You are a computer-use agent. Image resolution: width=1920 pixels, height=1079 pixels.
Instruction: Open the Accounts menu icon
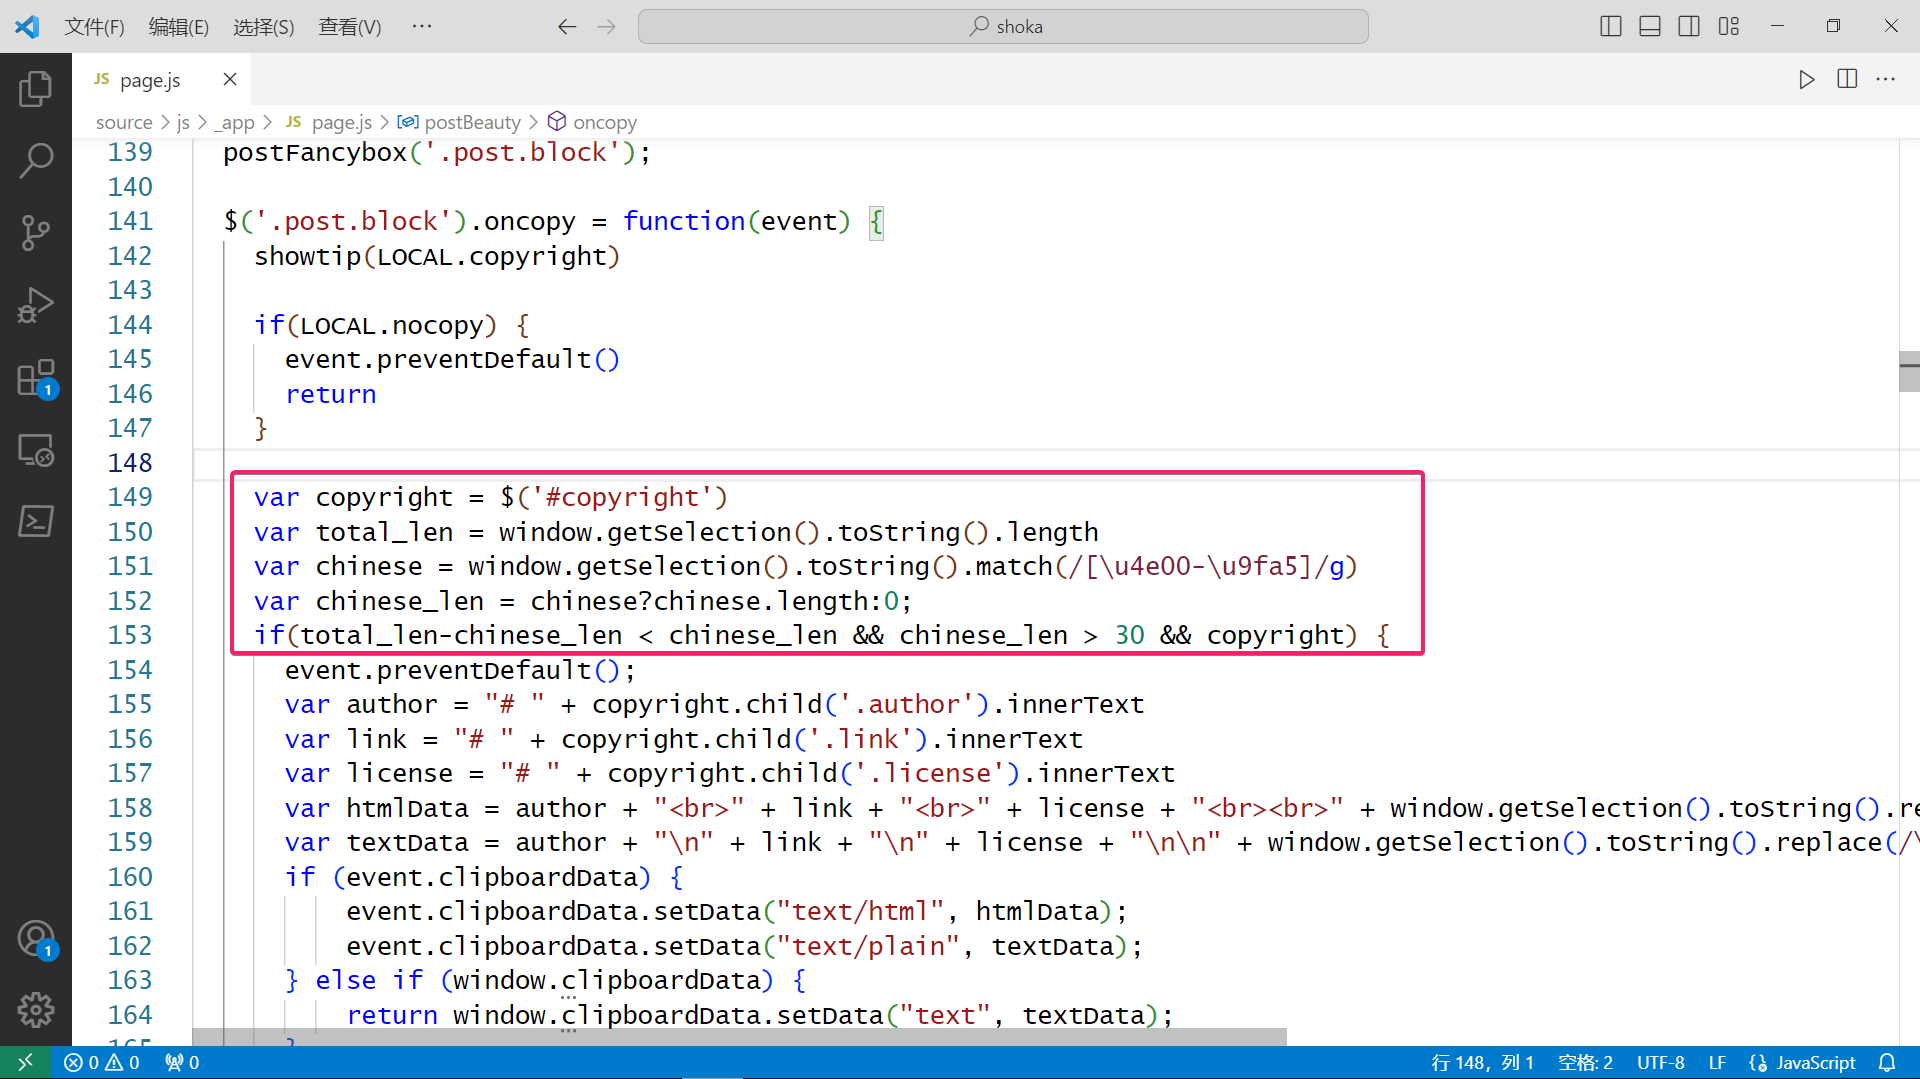(x=36, y=939)
